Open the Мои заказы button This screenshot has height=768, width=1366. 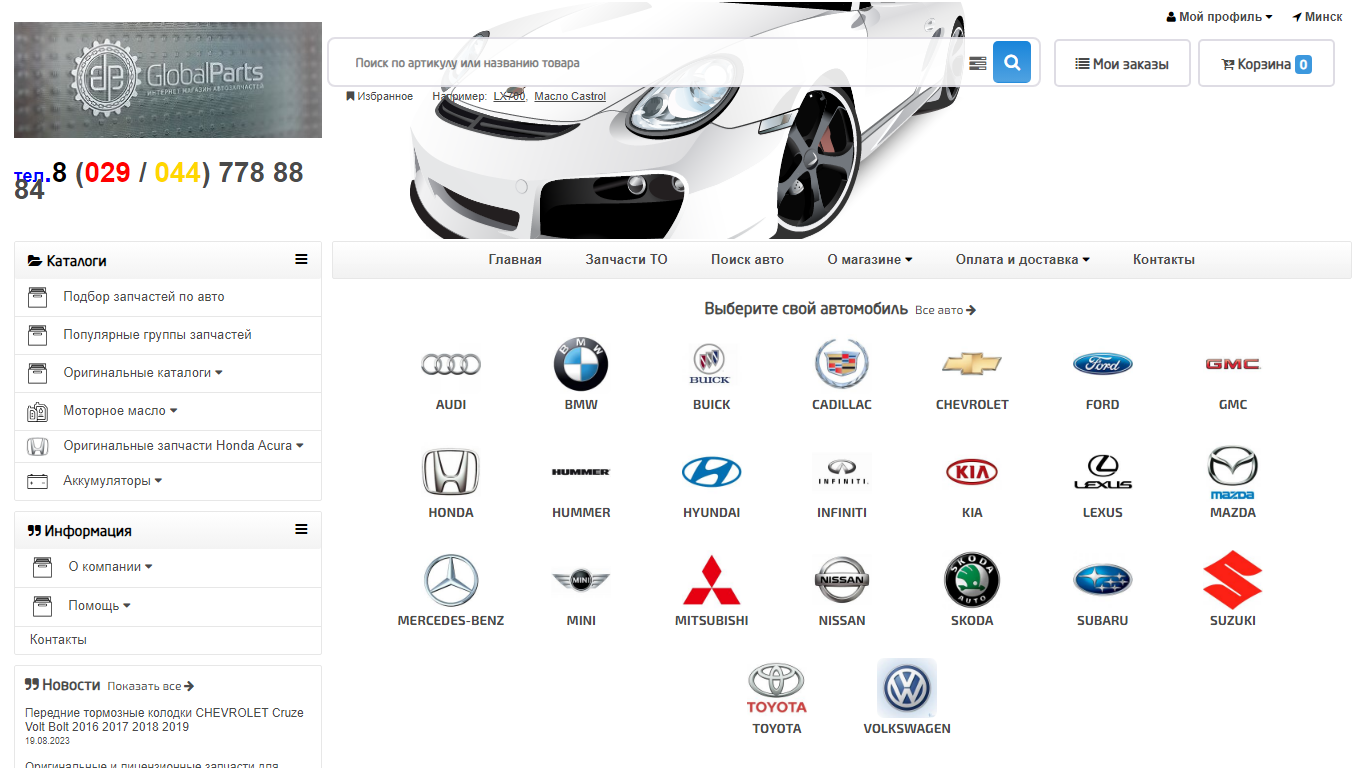pyautogui.click(x=1122, y=63)
